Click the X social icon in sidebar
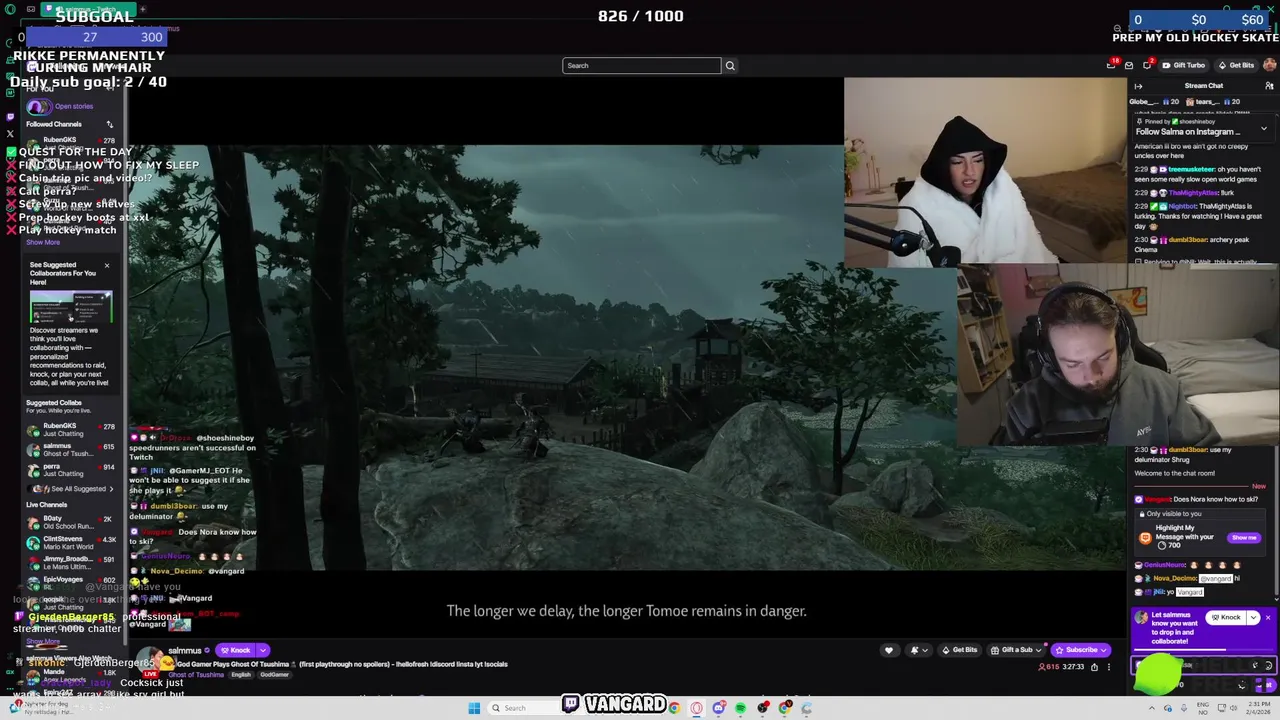Screen dimensions: 1280x720 [x=10, y=133]
